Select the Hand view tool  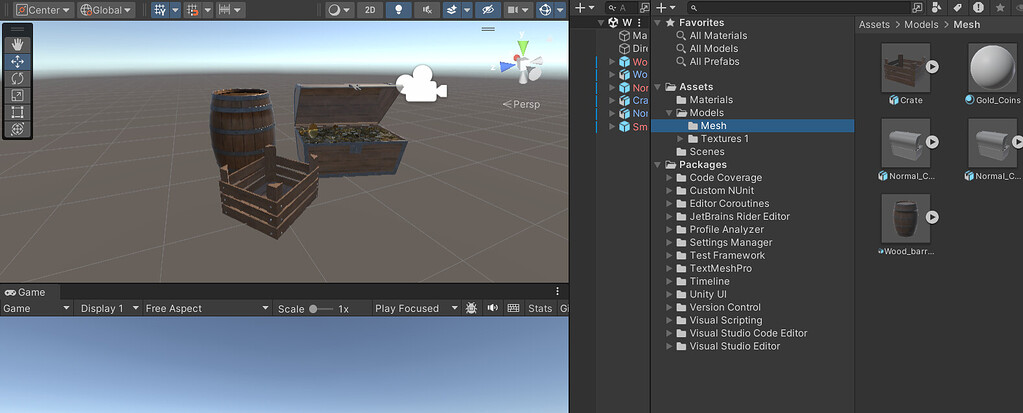tap(18, 44)
